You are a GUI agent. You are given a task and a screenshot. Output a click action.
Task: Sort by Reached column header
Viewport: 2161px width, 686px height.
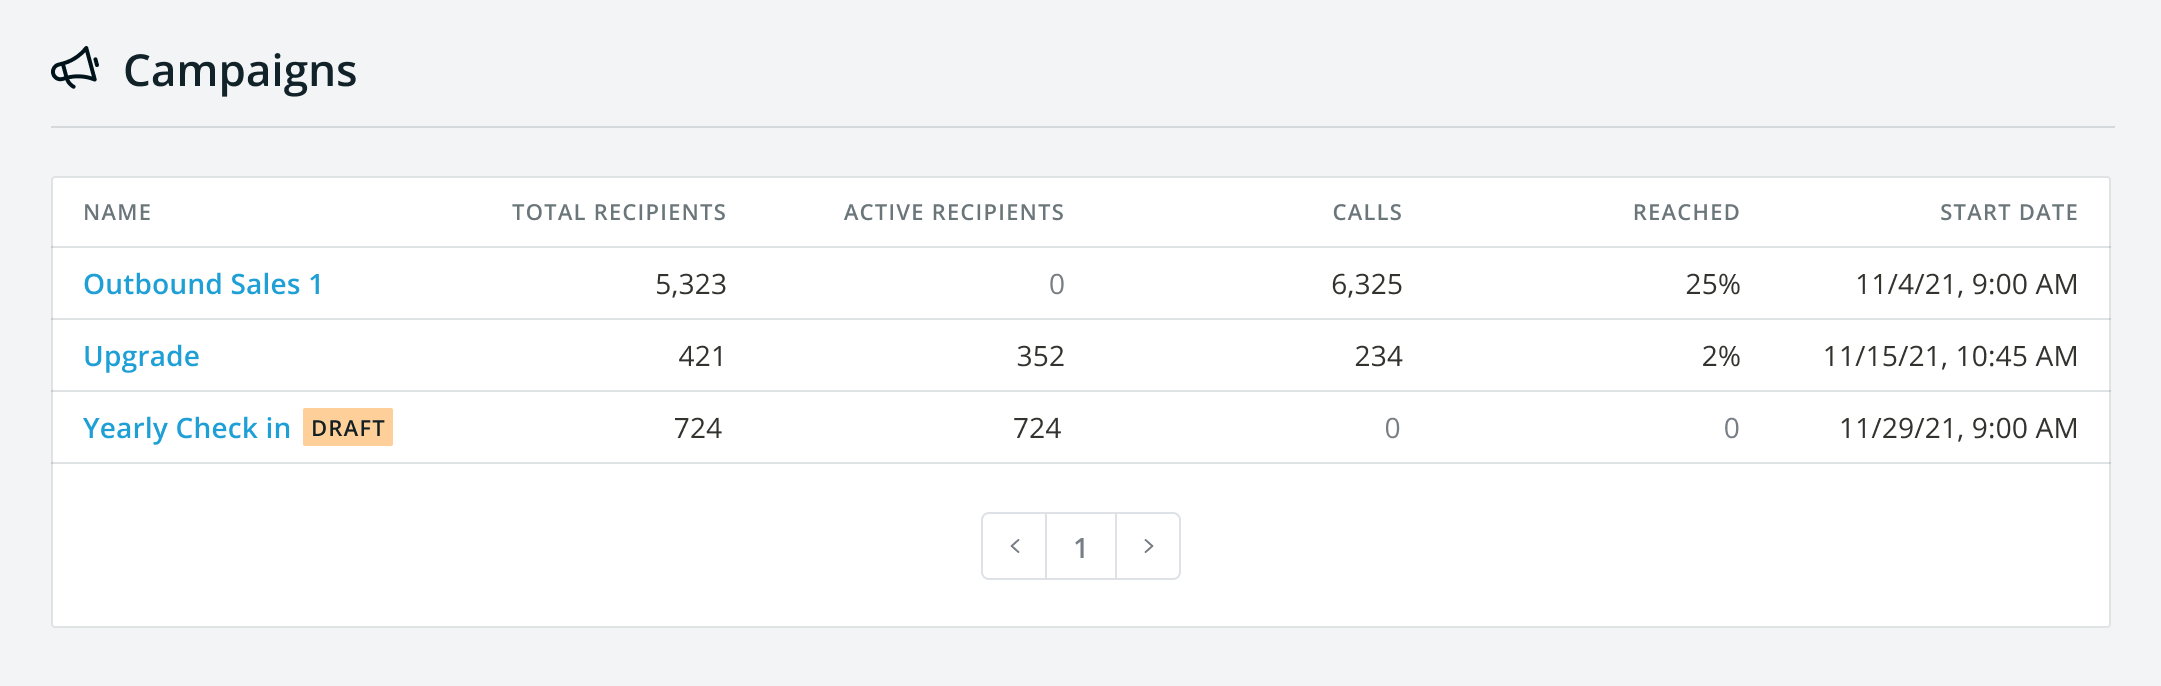tap(1686, 212)
